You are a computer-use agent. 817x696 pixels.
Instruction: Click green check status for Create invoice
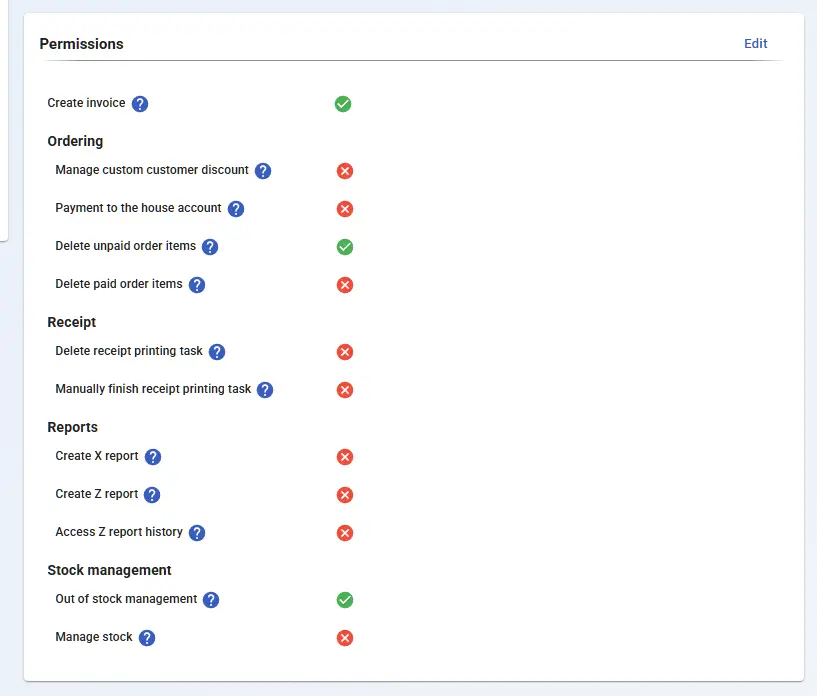tap(343, 104)
